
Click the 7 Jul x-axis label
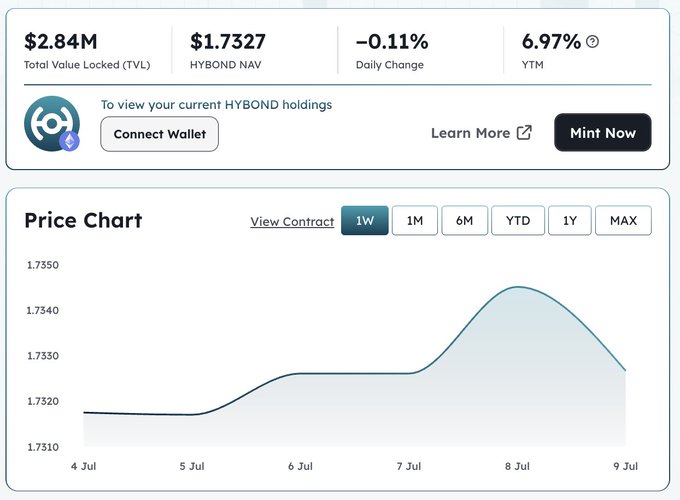tap(409, 466)
